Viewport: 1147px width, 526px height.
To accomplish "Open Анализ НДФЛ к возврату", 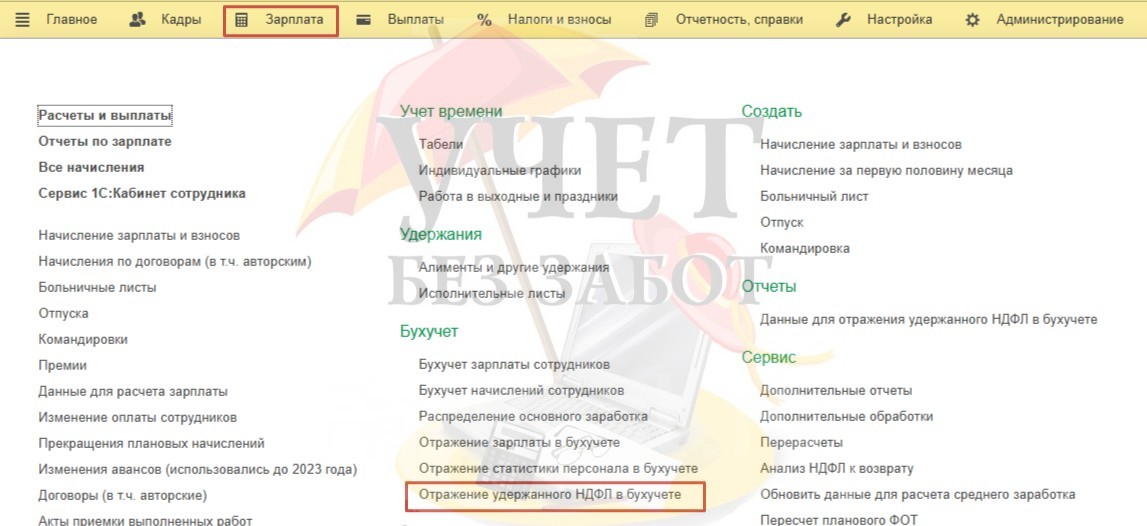I will coord(837,468).
